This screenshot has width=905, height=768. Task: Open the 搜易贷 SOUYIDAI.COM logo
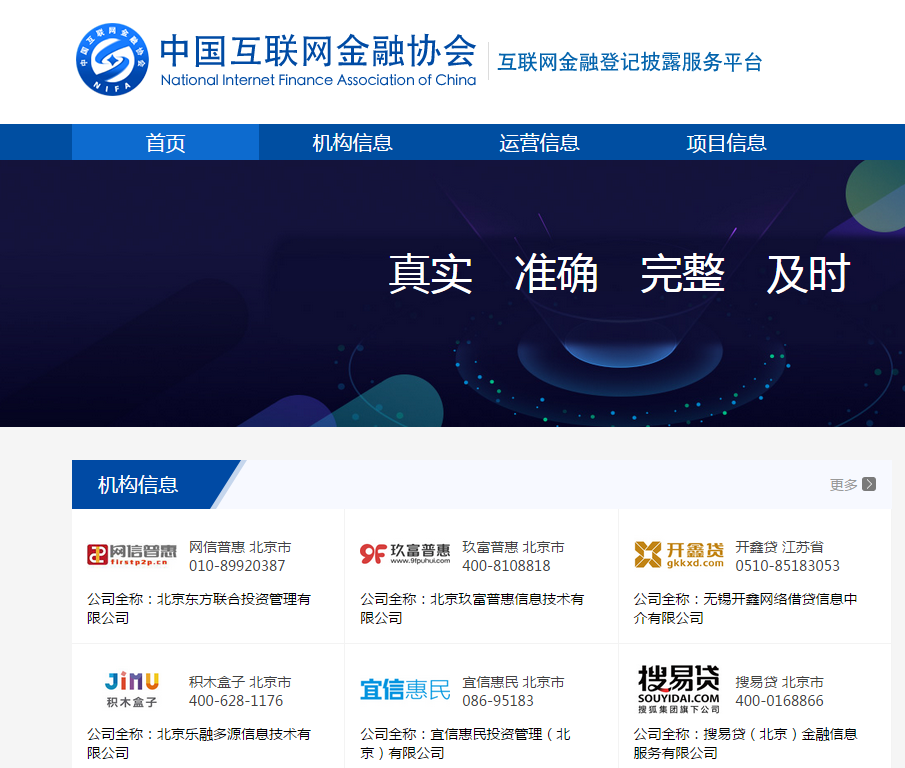pos(678,689)
